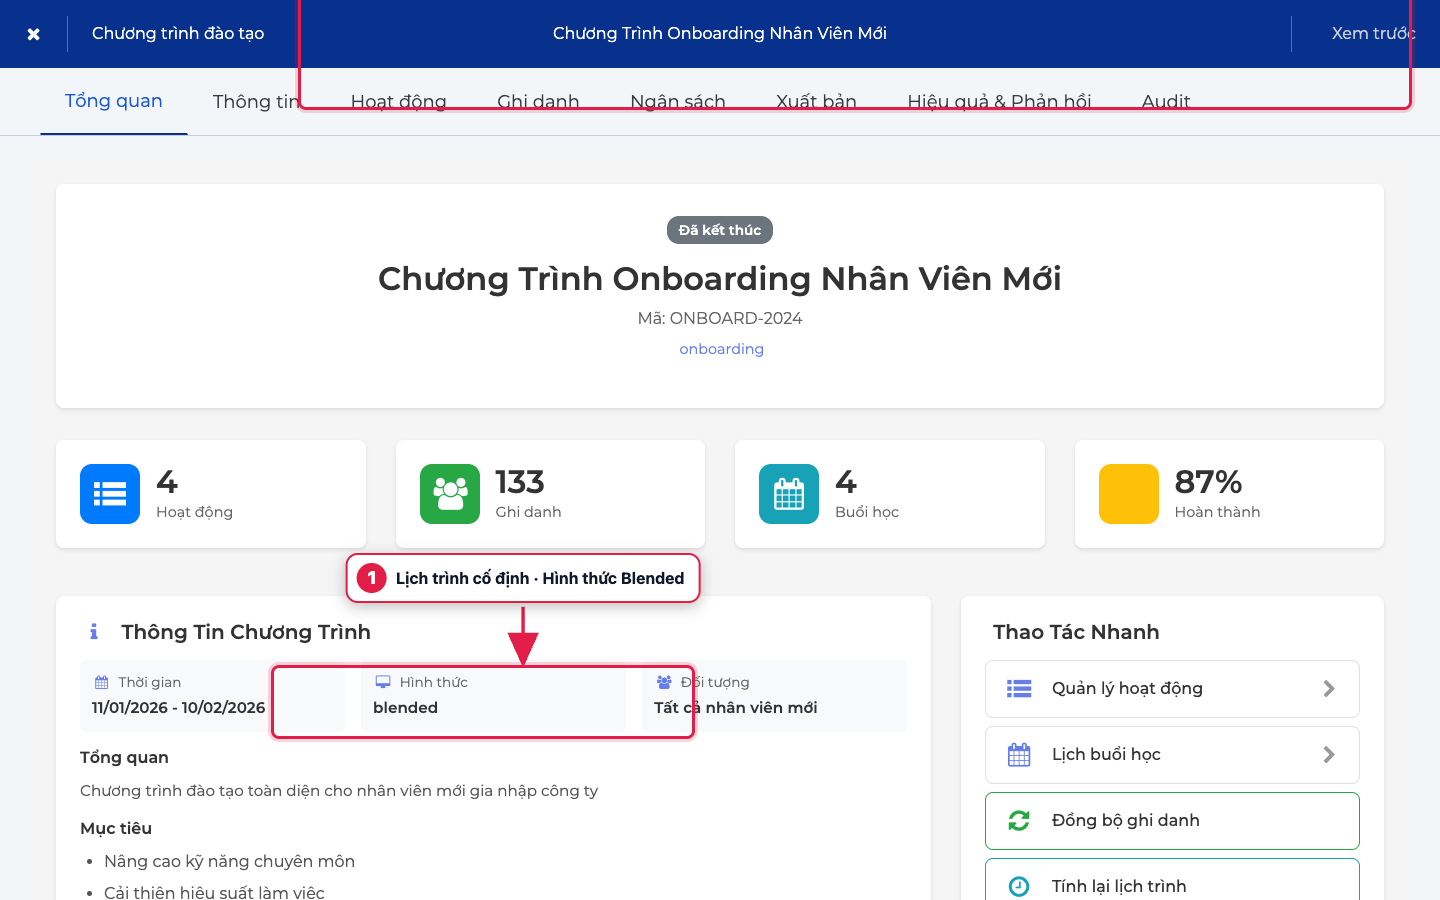Click blue list icon on Hoạt động card
The width and height of the screenshot is (1440, 900).
pos(110,494)
